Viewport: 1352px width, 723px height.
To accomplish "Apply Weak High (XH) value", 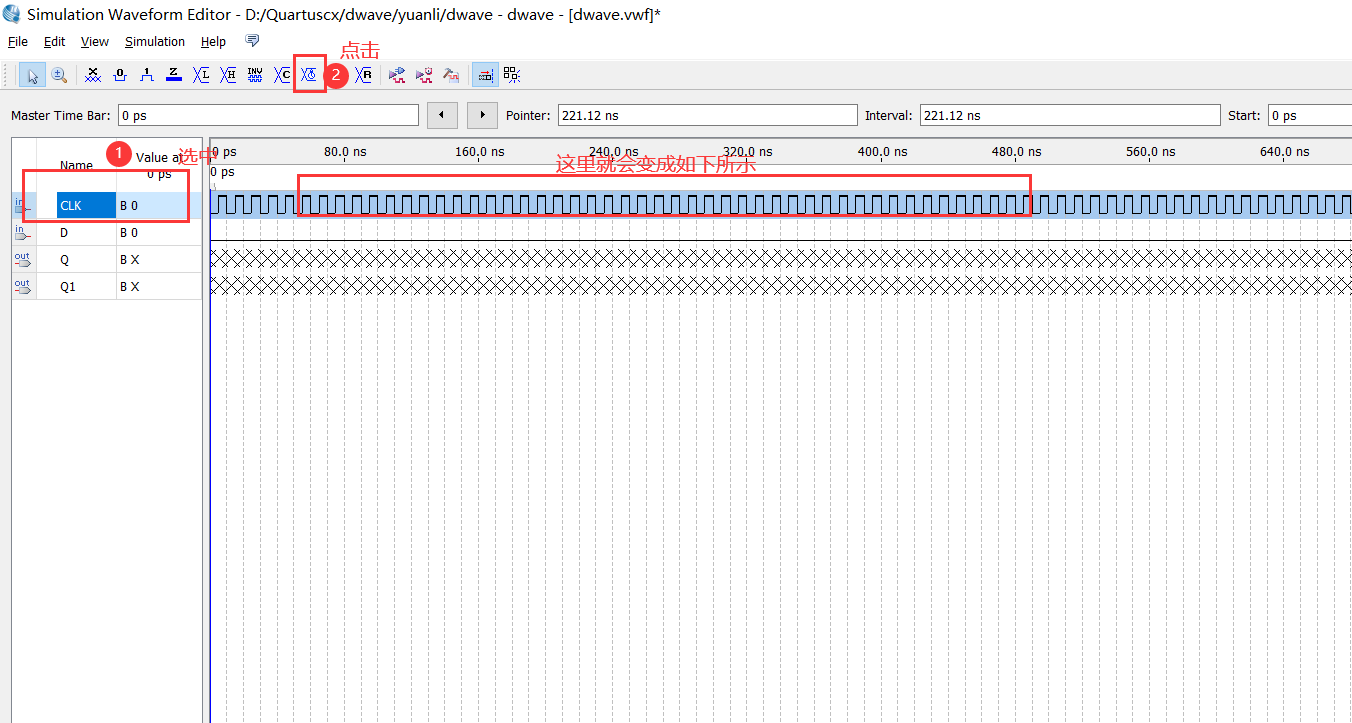I will point(228,75).
